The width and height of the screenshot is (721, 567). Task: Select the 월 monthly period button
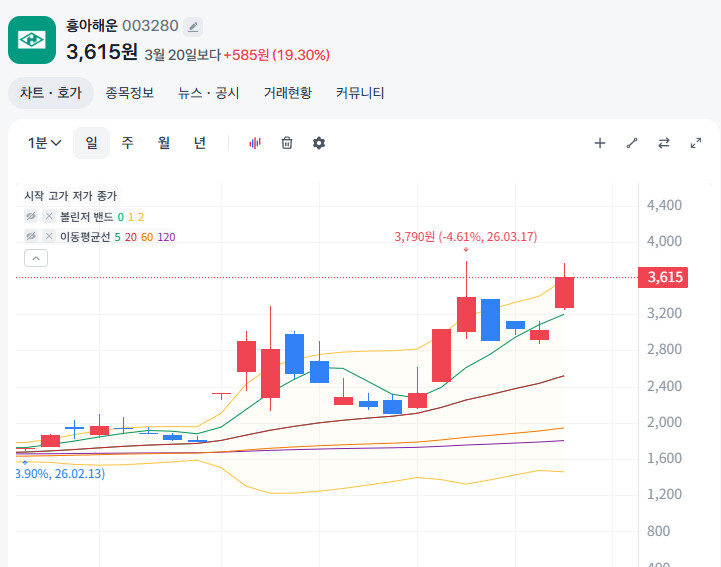(x=164, y=143)
